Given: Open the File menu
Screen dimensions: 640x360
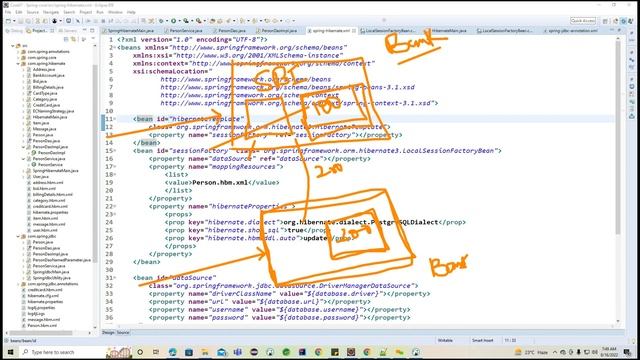Looking at the screenshot, I should [x=8, y=12].
